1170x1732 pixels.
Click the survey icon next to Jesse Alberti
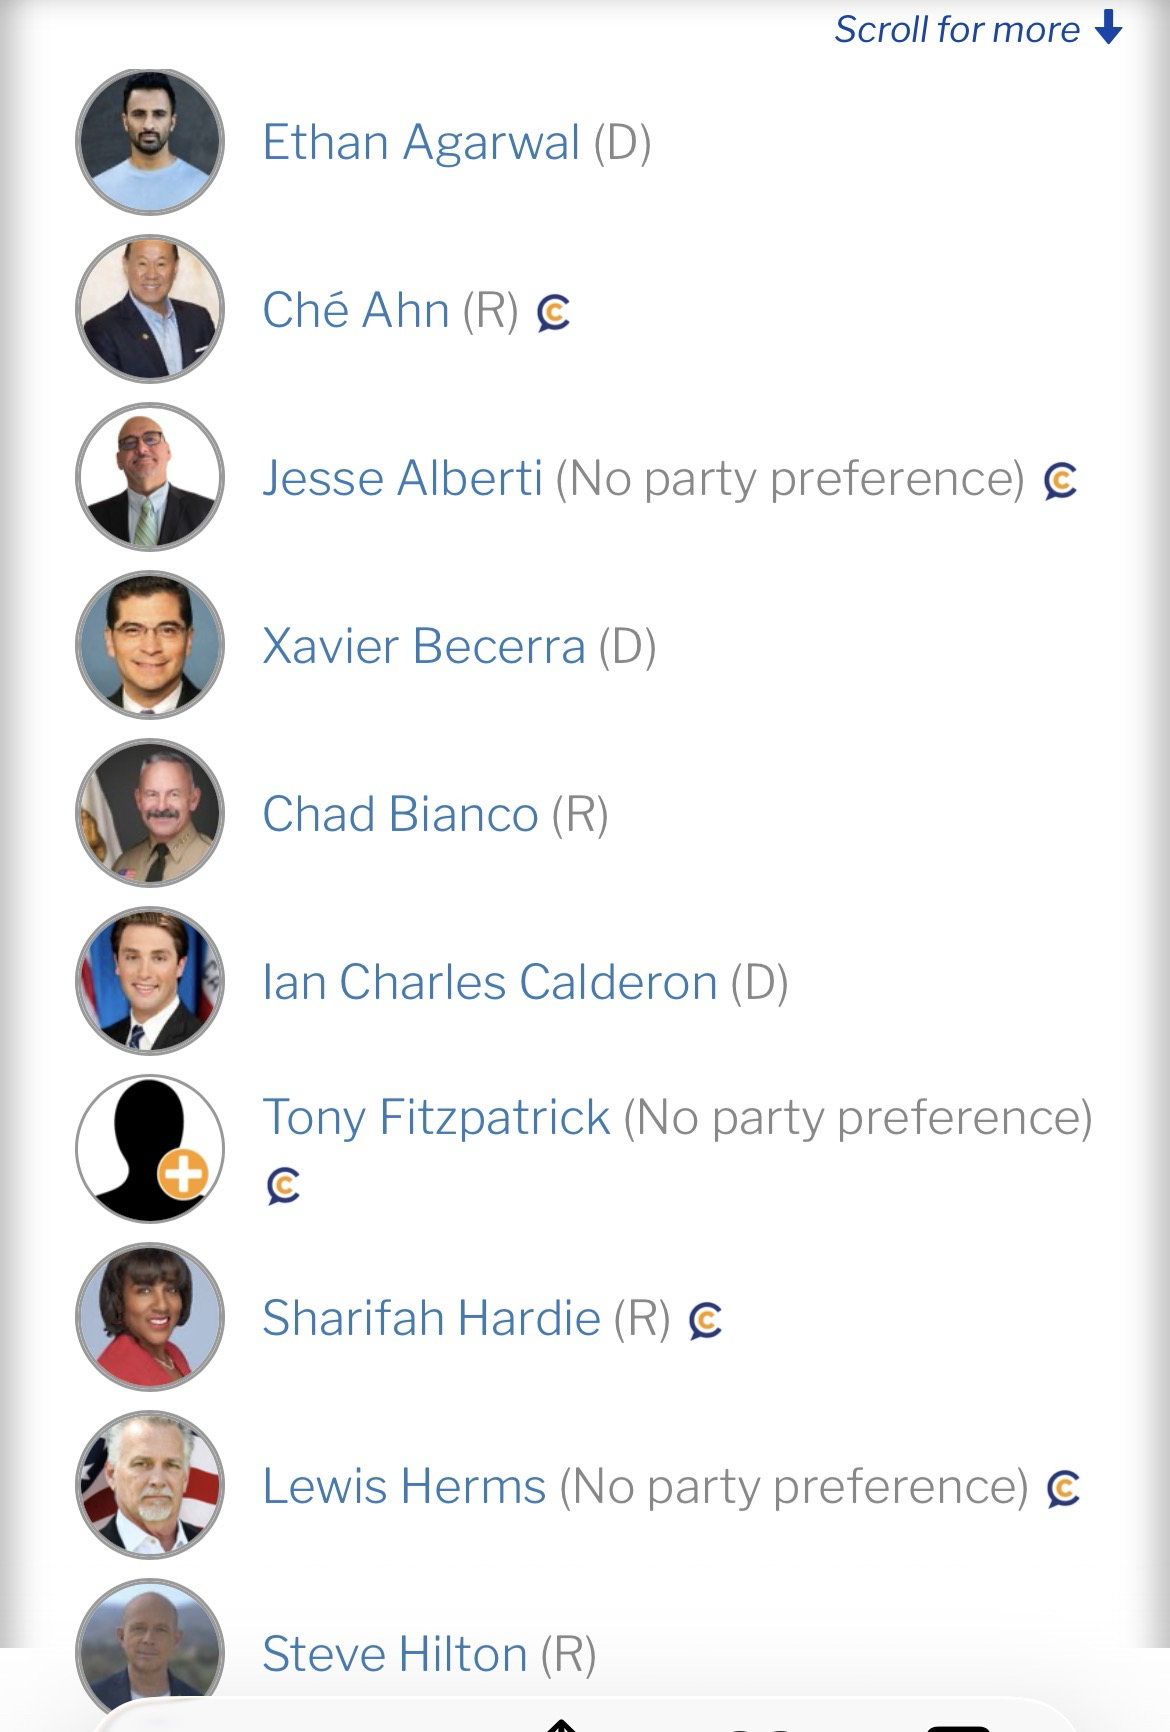[x=1060, y=481]
